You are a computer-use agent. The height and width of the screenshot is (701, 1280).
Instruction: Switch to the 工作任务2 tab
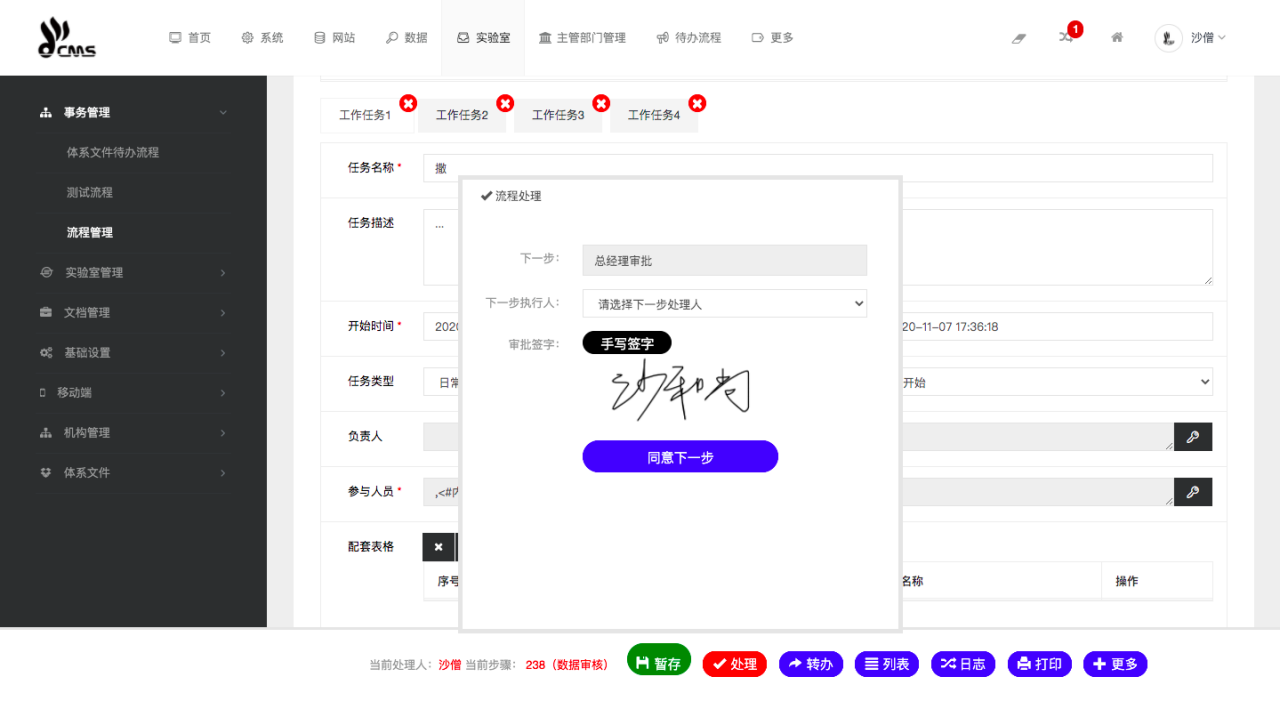pyautogui.click(x=462, y=115)
